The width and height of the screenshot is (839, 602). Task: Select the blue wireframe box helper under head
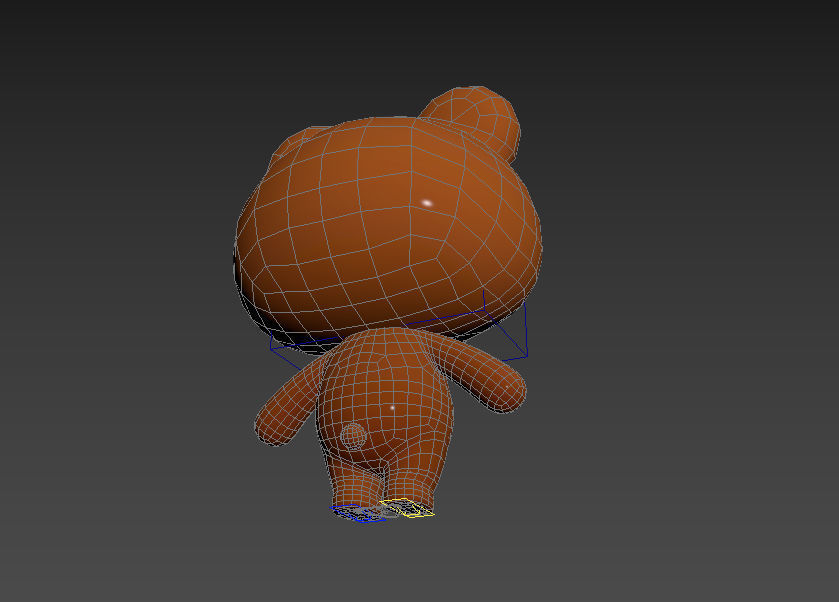point(399,332)
